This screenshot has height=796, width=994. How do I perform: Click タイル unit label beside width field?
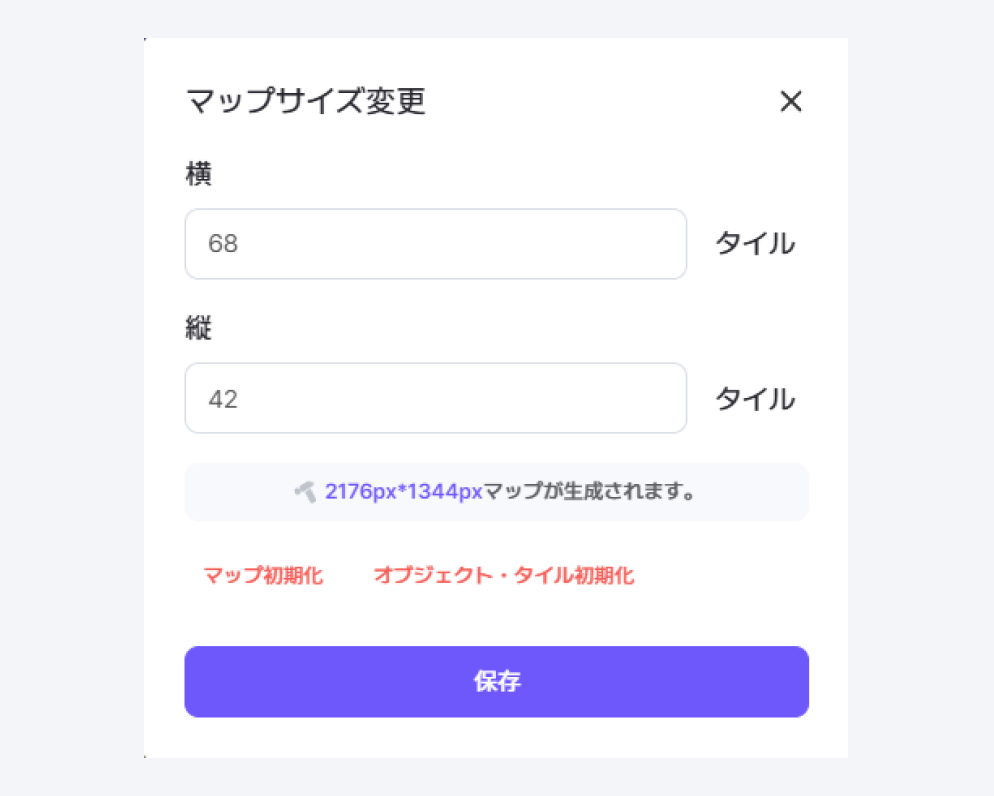[x=754, y=244]
